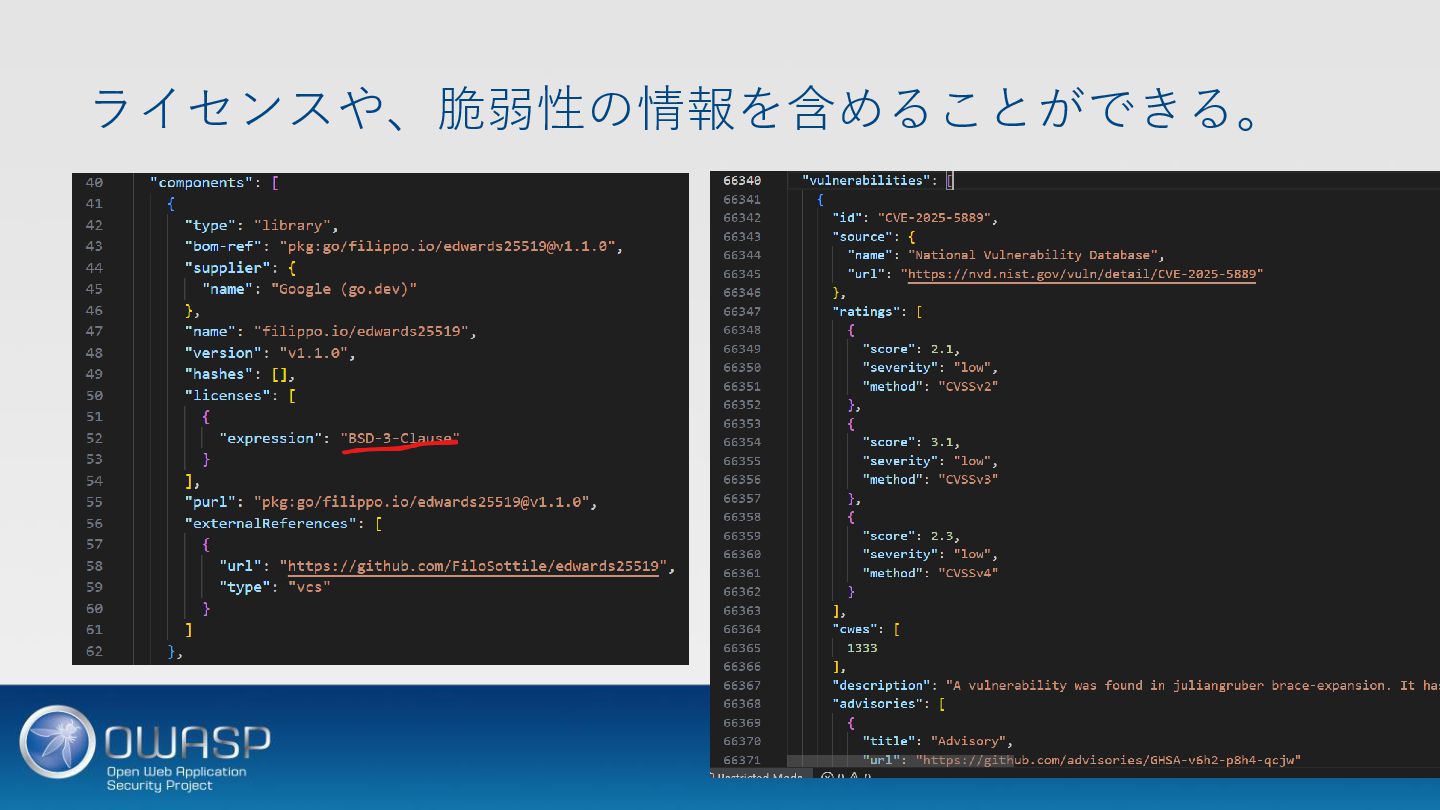1440x810 pixels.
Task: Open the nvd.nist.gov CVE-2025-5889 URL link
Action: pyautogui.click(x=1081, y=274)
